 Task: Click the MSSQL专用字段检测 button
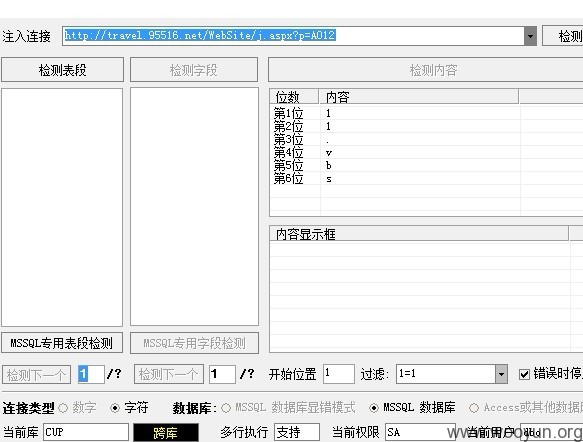click(x=194, y=343)
